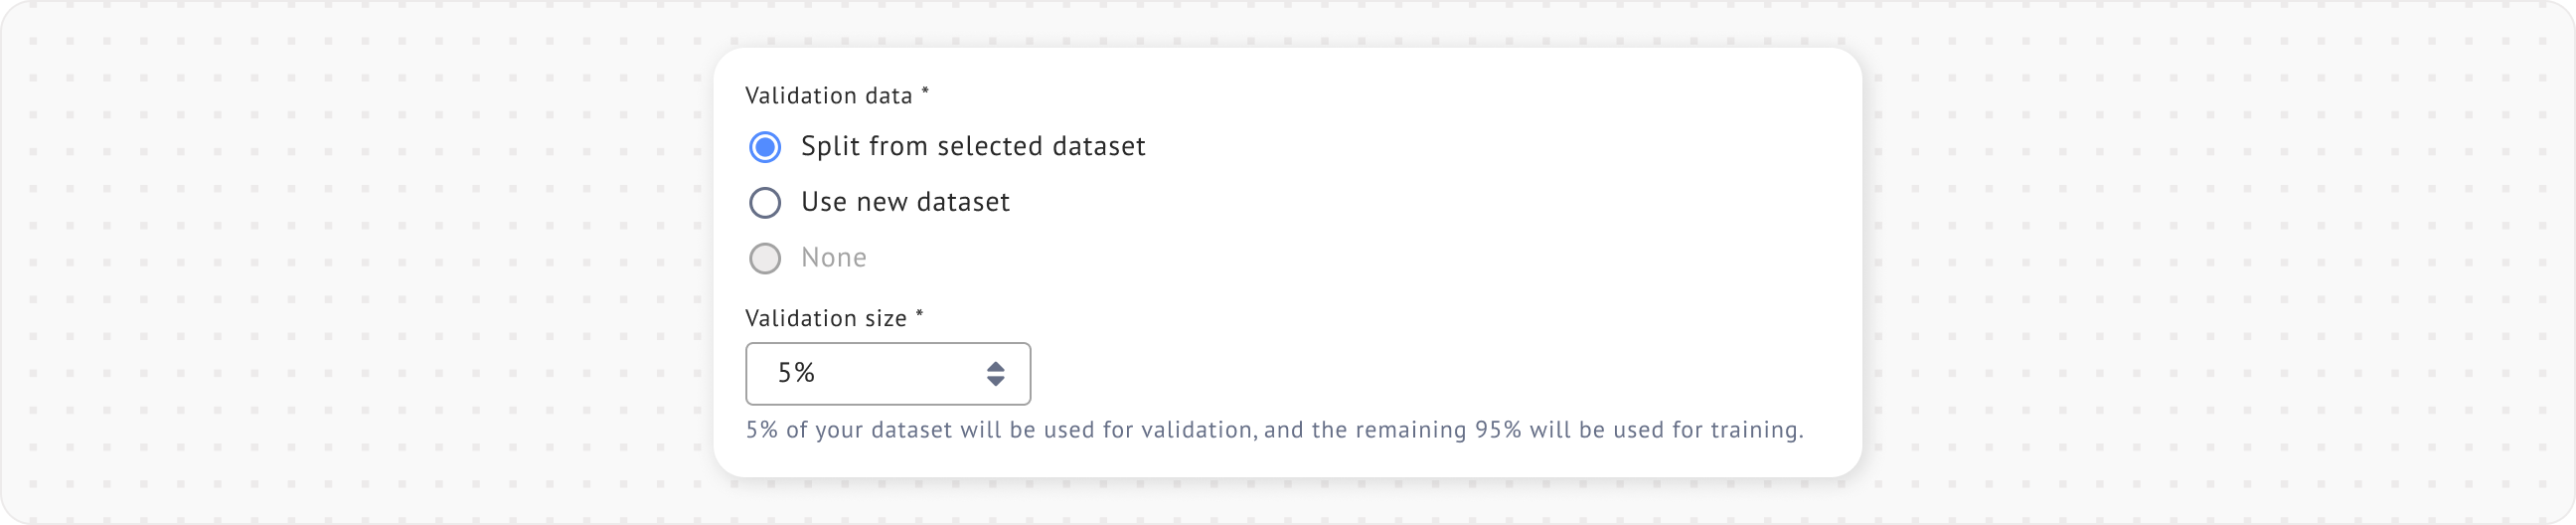The height and width of the screenshot is (525, 2576).
Task: Click the helper text below the size dropdown
Action: 1274,431
